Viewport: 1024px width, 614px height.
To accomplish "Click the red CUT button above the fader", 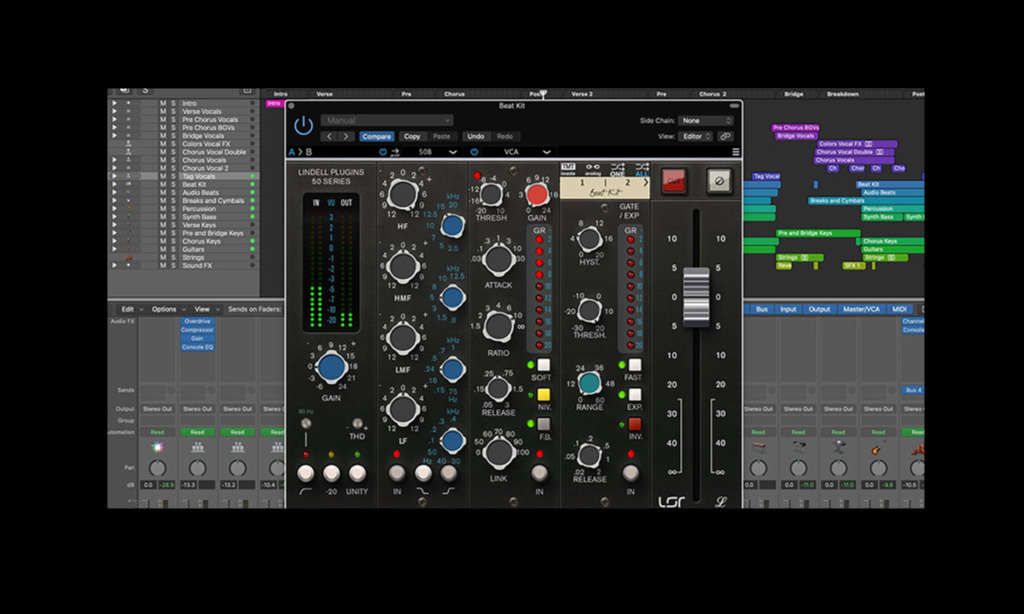I will pos(674,181).
